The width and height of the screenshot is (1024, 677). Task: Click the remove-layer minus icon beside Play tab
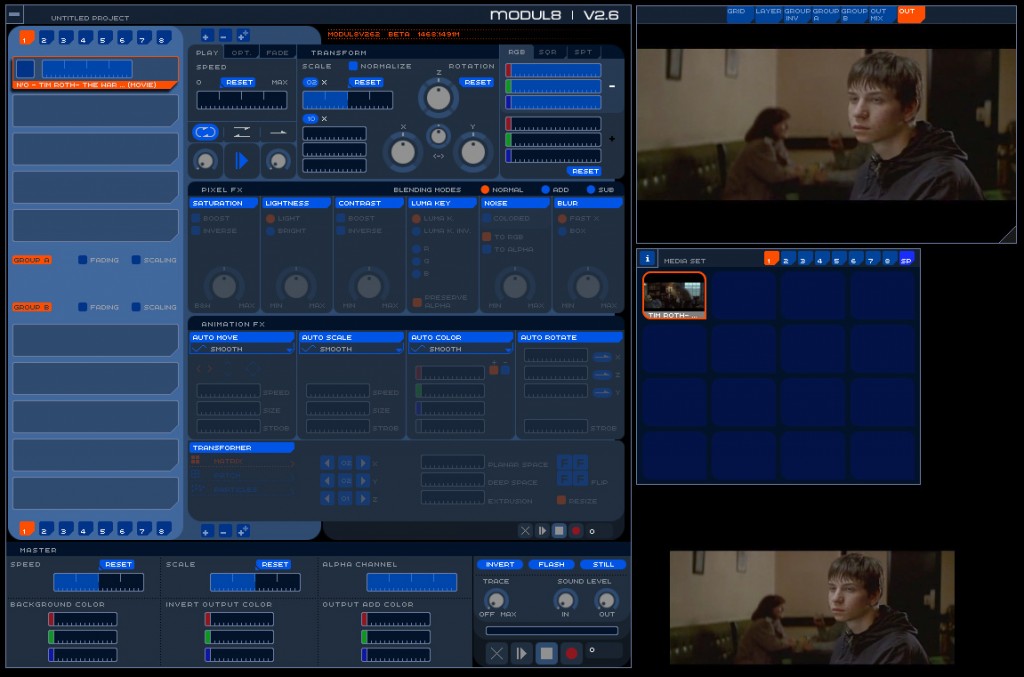223,36
